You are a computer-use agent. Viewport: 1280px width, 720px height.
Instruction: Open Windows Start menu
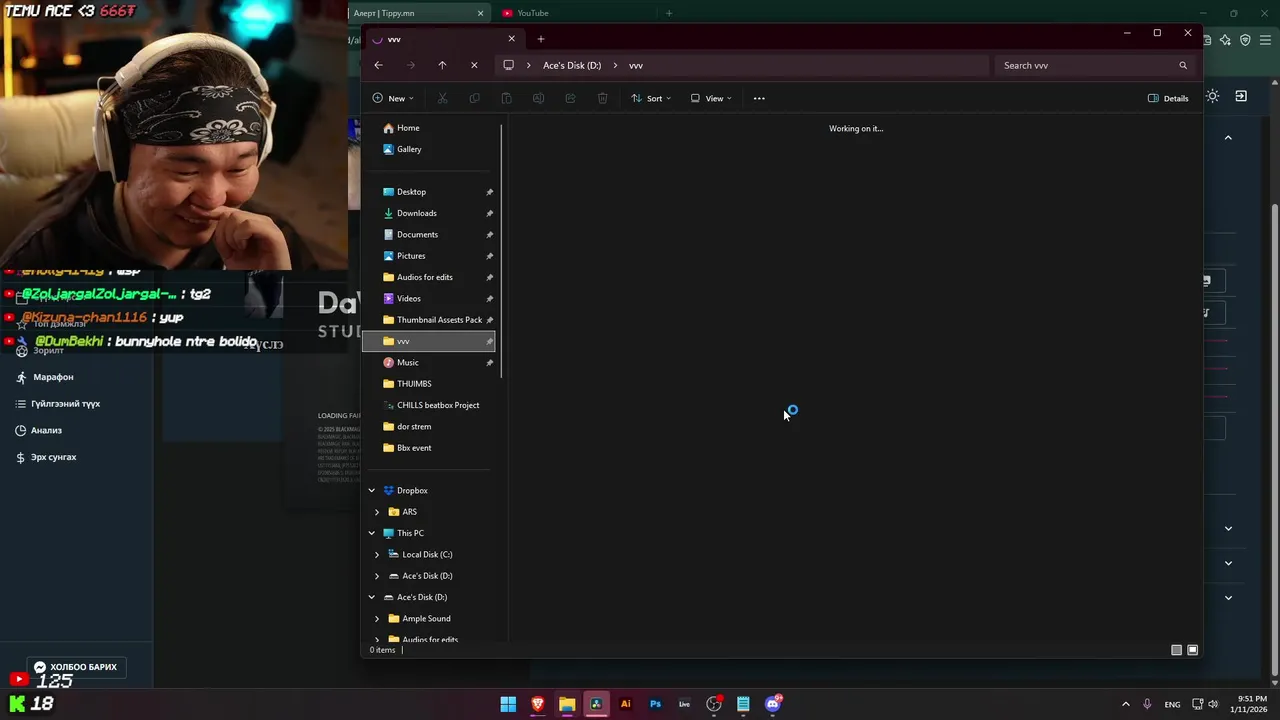tap(508, 704)
